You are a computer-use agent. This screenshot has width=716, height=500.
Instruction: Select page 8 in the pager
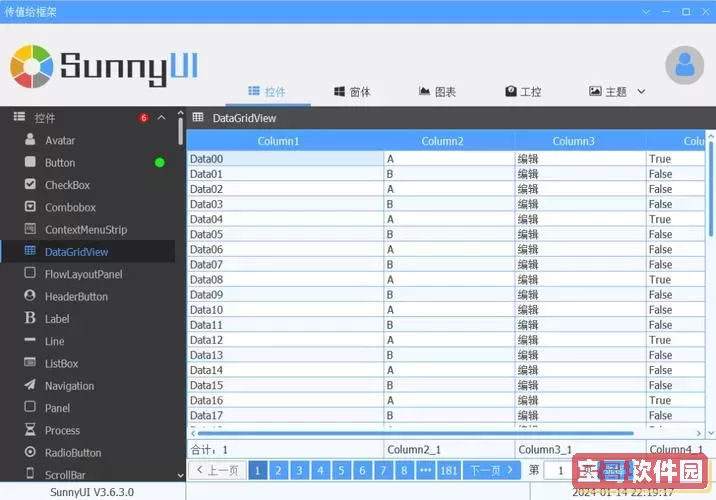click(x=404, y=470)
